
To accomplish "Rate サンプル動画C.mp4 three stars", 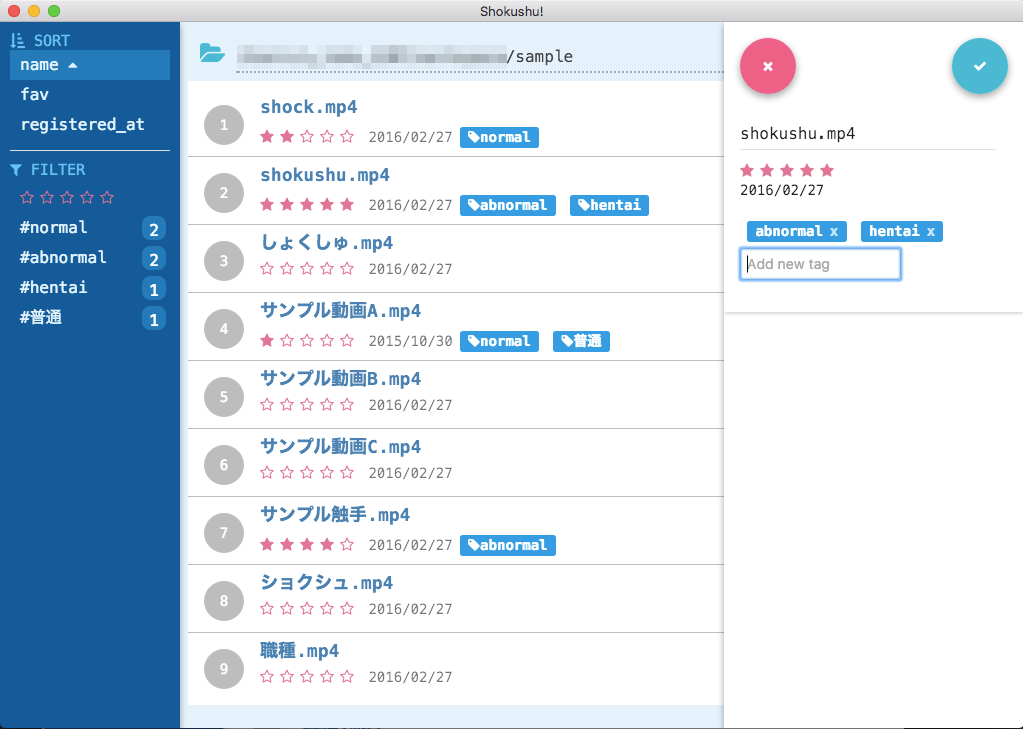I will (307, 472).
